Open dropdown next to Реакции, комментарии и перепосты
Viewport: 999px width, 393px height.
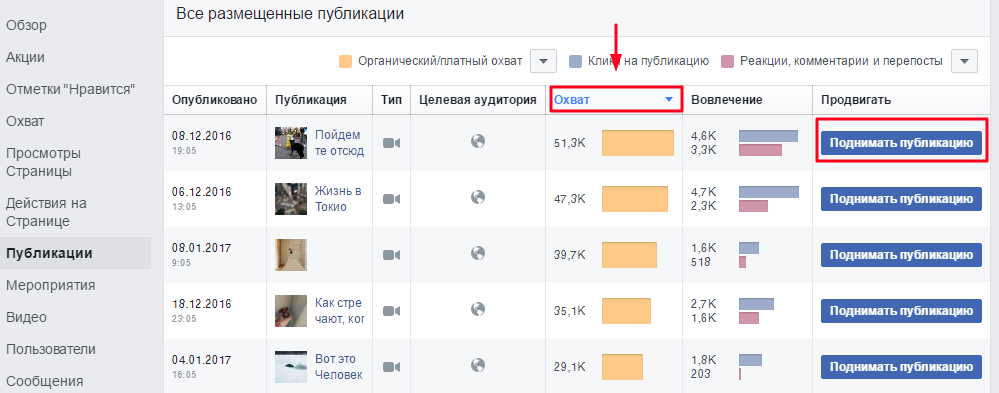click(x=964, y=61)
